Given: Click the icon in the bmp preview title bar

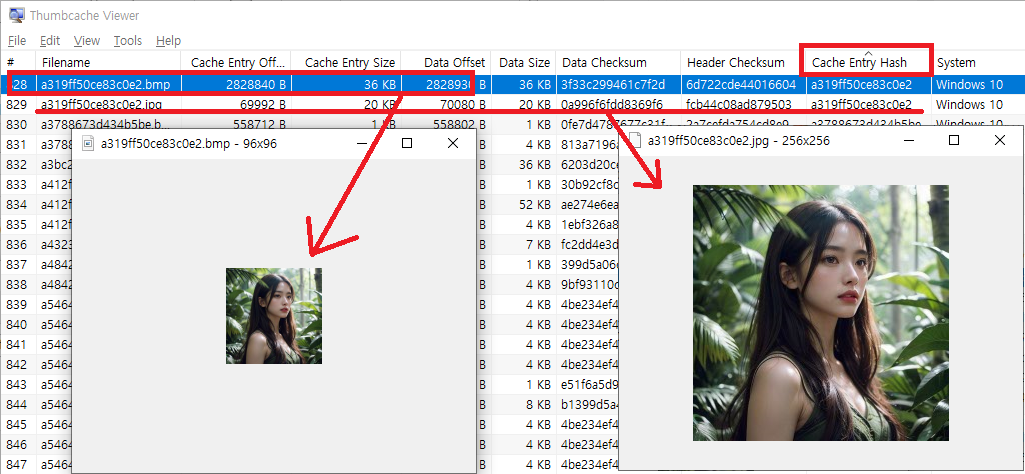Looking at the screenshot, I should pos(88,144).
